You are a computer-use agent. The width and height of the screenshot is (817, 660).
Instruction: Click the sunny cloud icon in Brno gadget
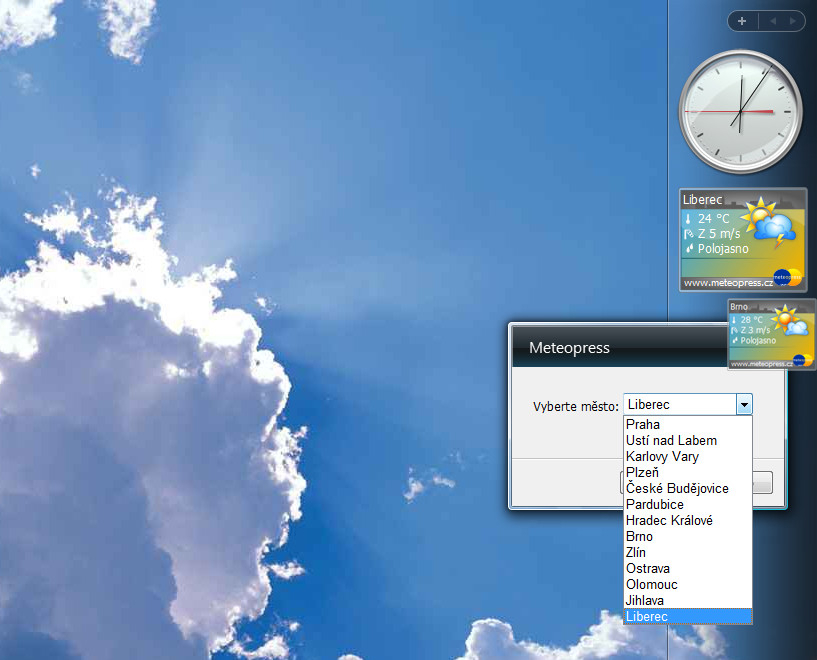tap(789, 321)
